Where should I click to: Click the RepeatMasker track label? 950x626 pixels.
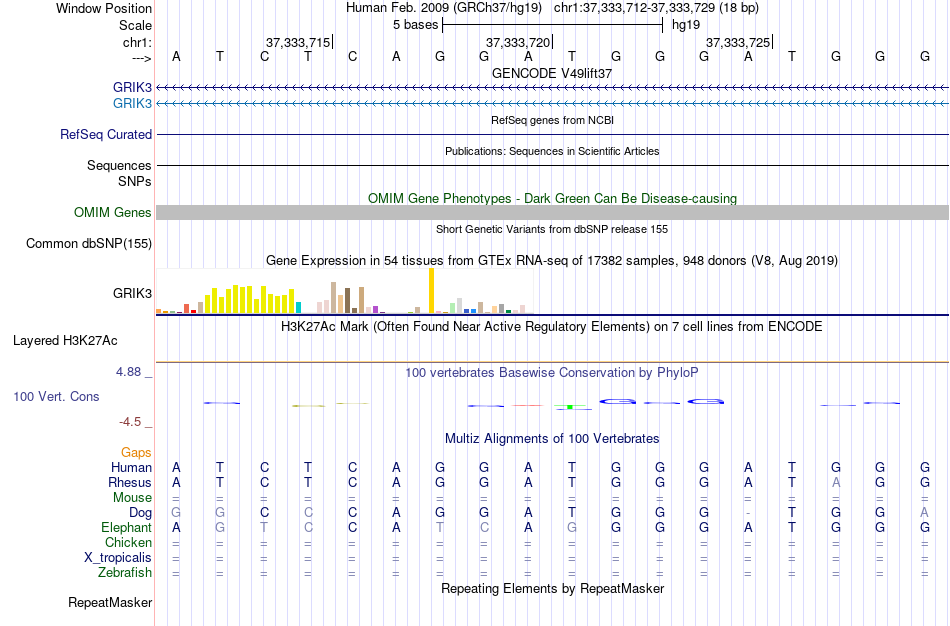(x=110, y=602)
